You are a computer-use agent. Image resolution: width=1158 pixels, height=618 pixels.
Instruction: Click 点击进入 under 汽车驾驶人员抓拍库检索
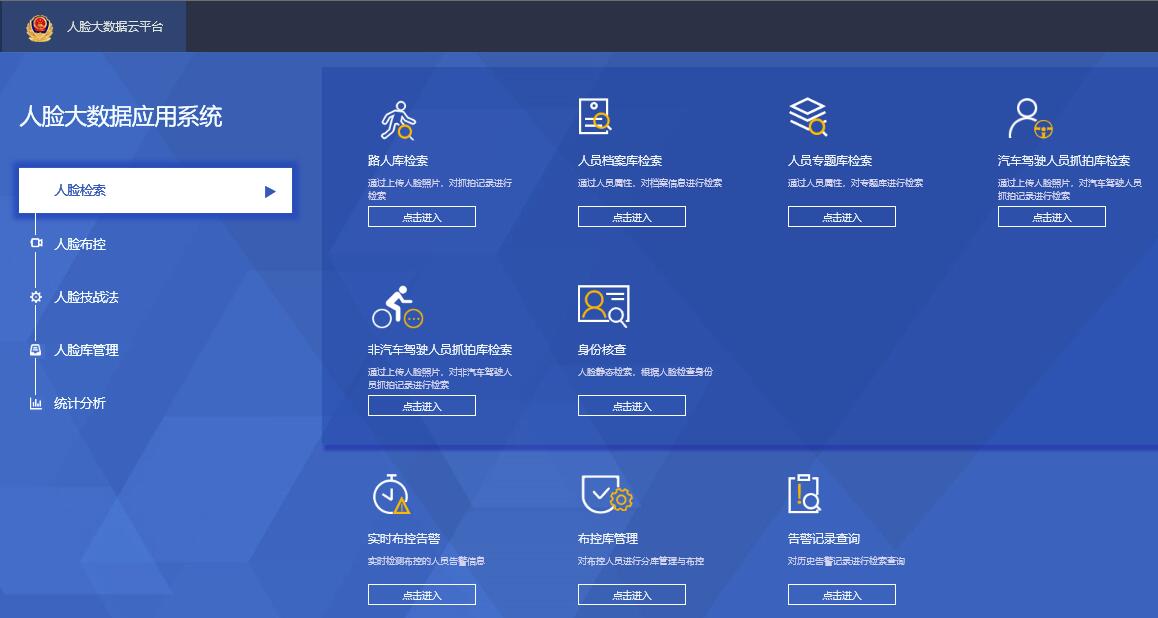(1051, 217)
